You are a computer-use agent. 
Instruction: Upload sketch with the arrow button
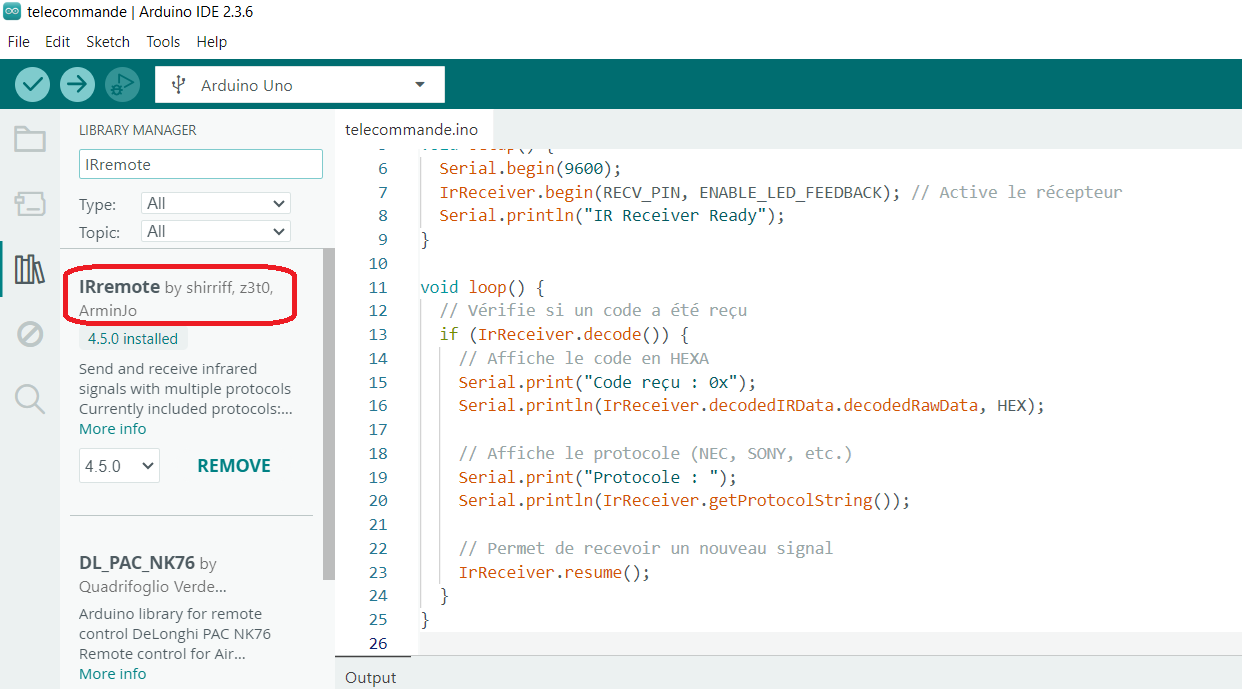77,85
